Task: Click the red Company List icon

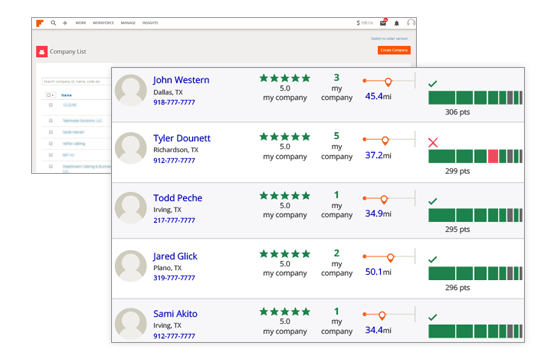Action: coord(42,52)
